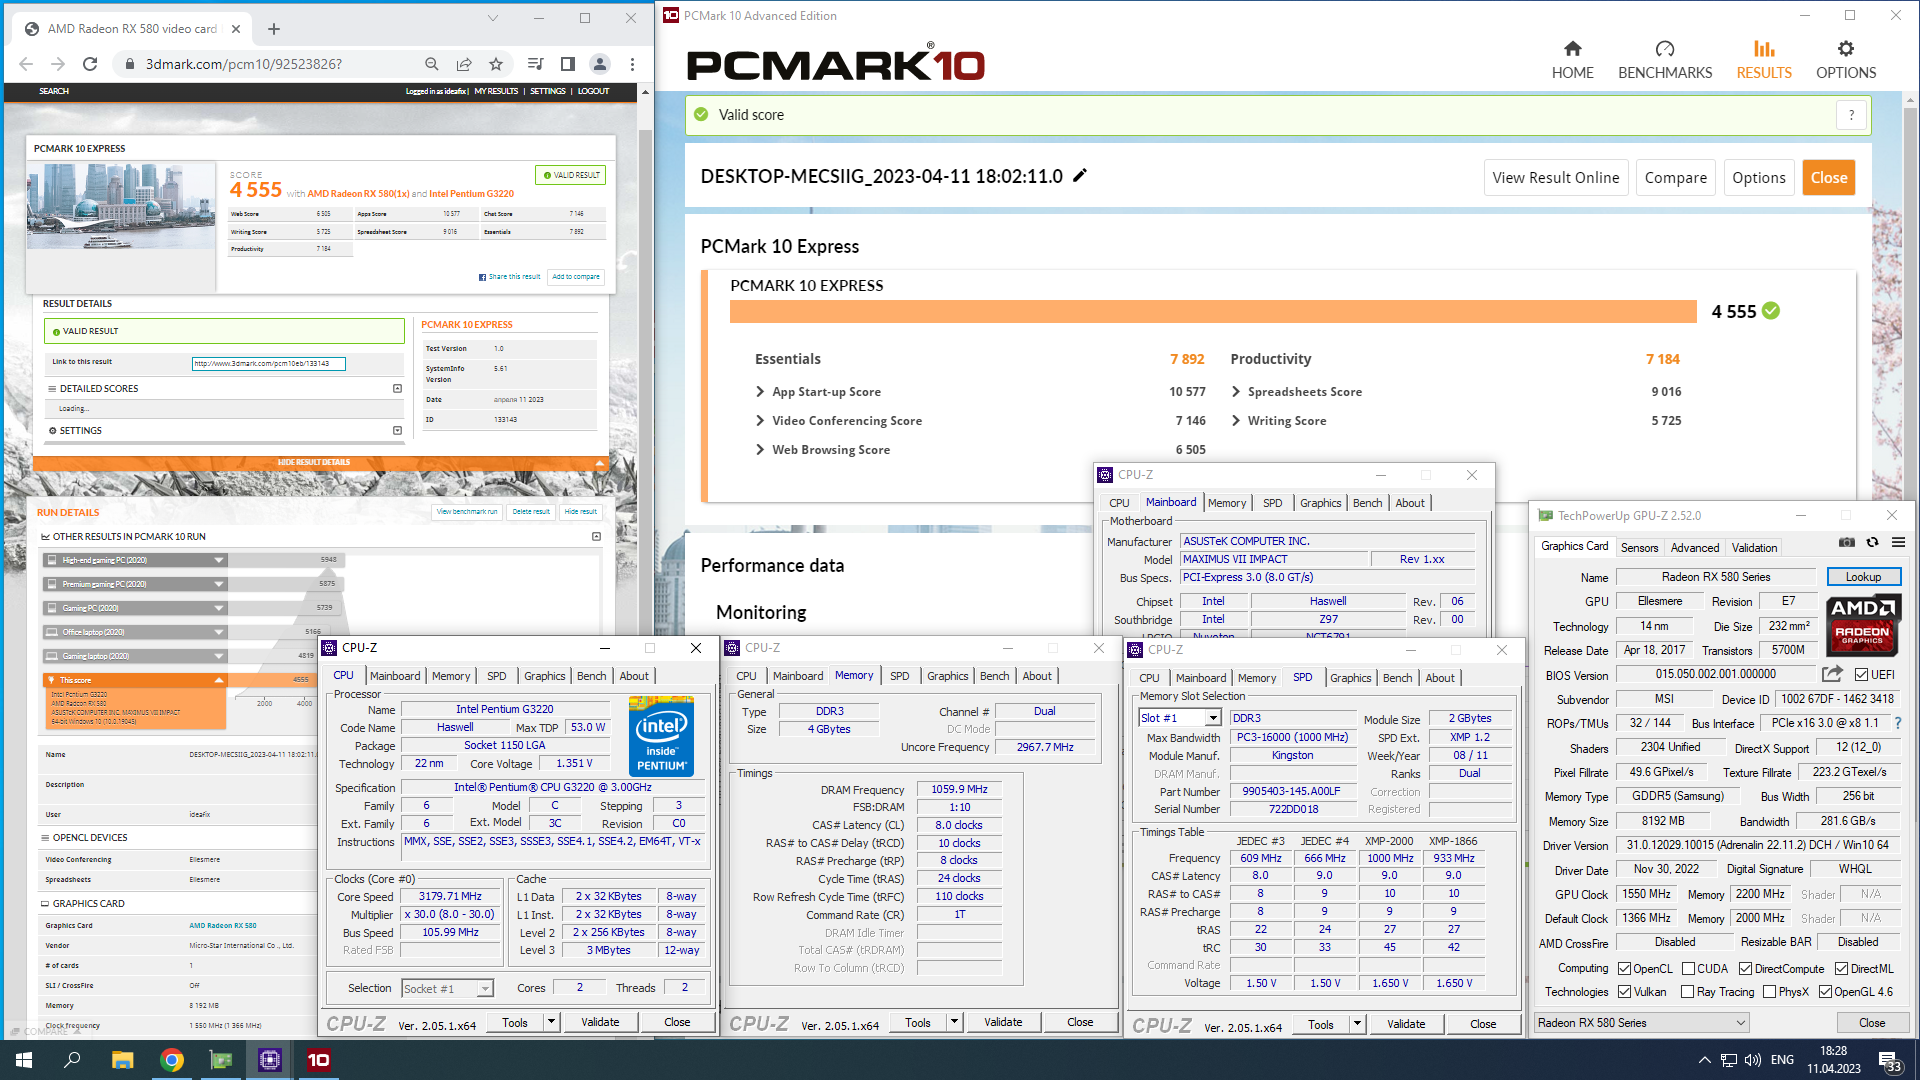Open Slot #1 dropdown in CPU-Z SPD

(x=1213, y=718)
